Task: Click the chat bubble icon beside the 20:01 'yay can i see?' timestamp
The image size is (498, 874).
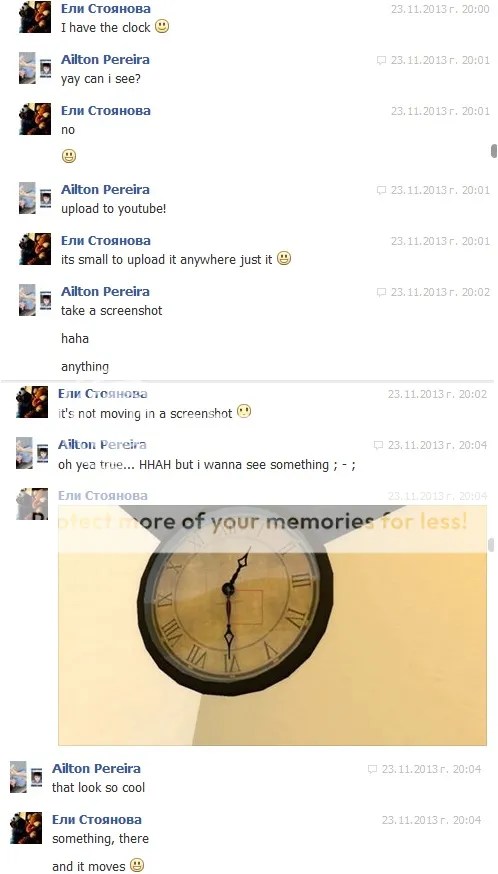Action: pos(381,60)
